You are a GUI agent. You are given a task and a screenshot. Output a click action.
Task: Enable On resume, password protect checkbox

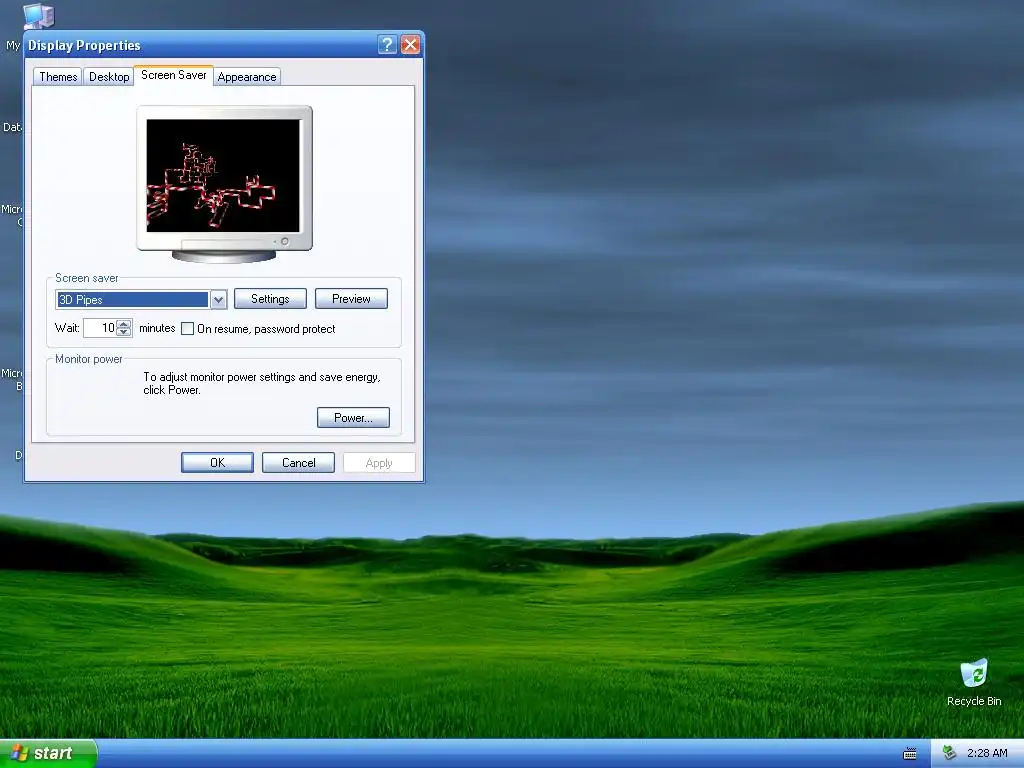point(187,328)
